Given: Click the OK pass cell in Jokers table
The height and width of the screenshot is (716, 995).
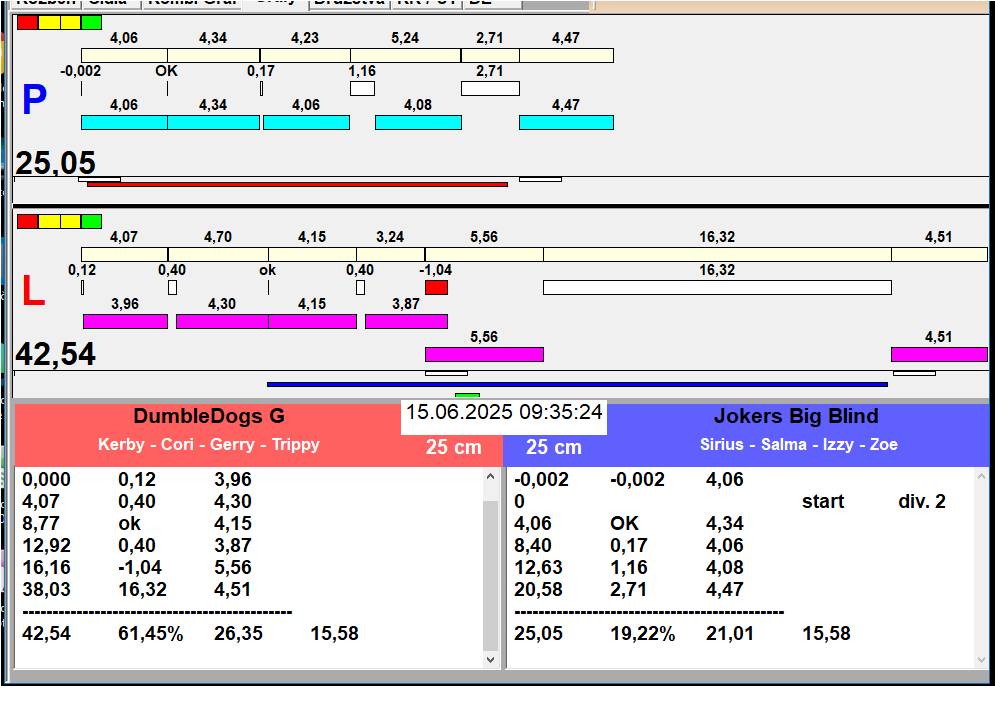Looking at the screenshot, I should (x=624, y=524).
